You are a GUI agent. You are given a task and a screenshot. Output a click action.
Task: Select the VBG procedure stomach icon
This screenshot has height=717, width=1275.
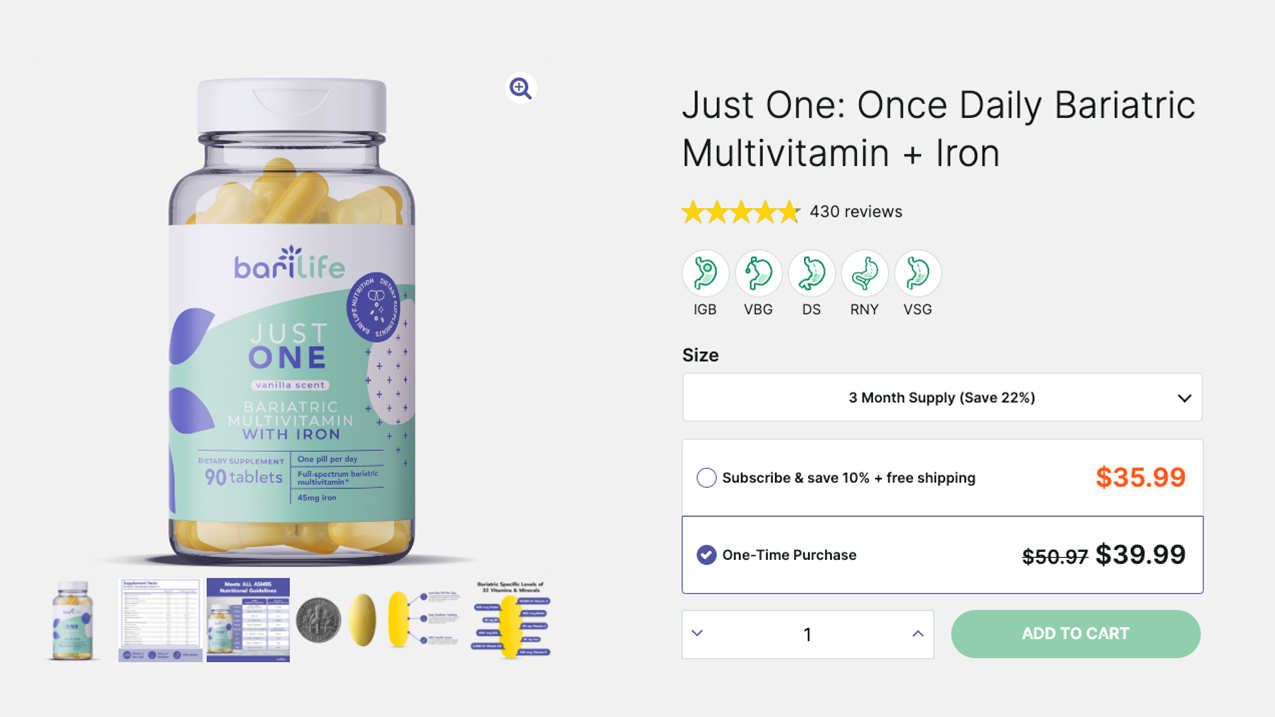pyautogui.click(x=758, y=274)
